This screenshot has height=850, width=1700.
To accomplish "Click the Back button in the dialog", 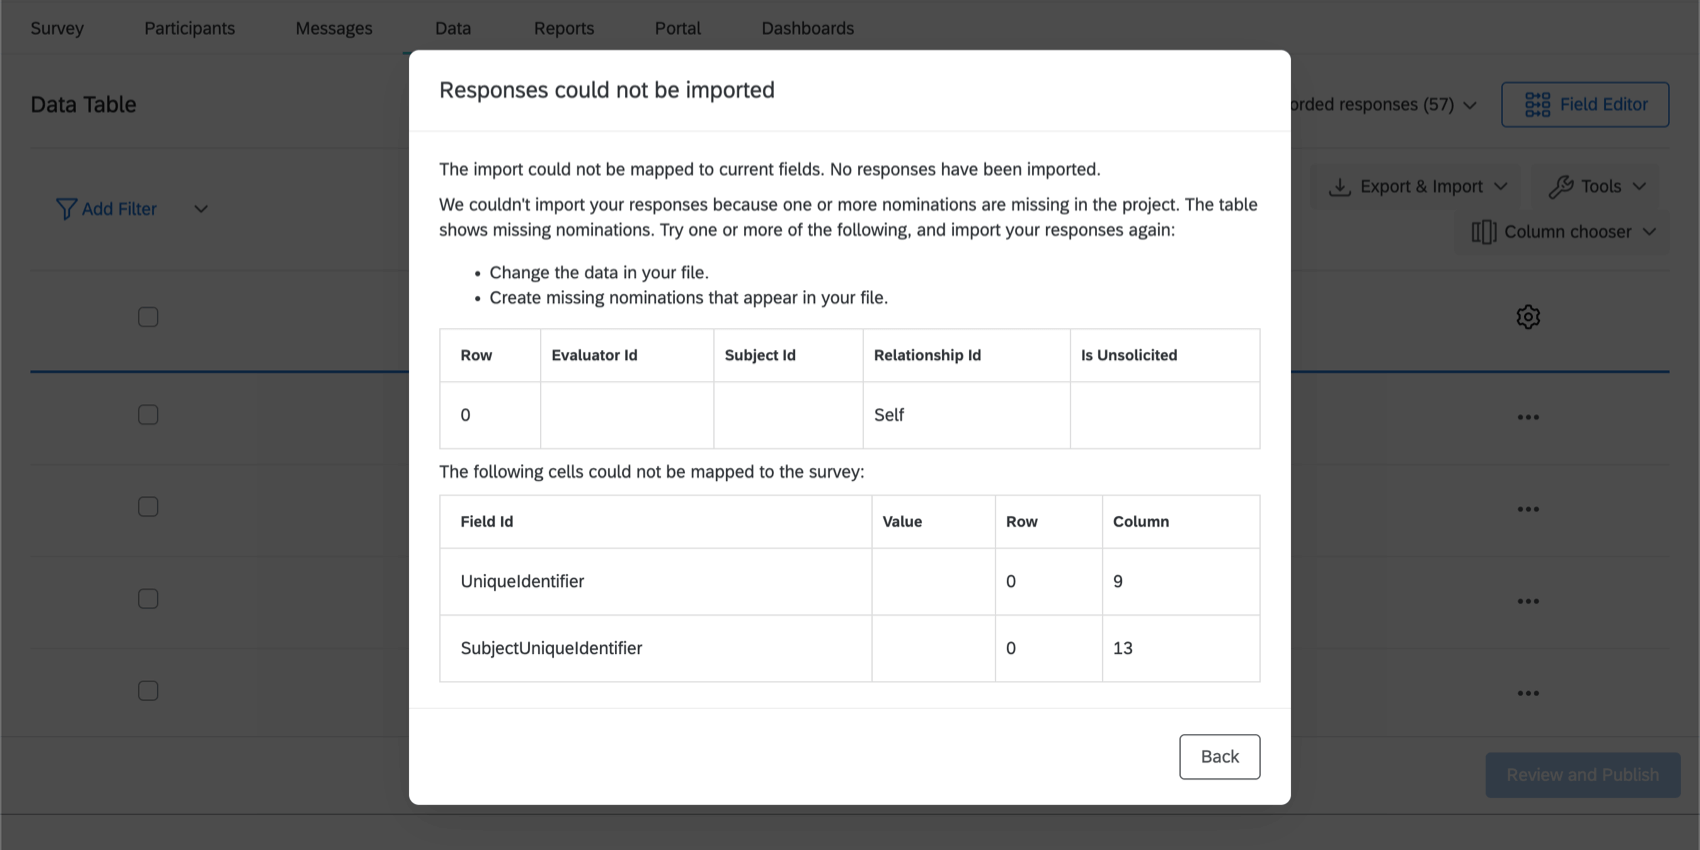I will point(1219,757).
